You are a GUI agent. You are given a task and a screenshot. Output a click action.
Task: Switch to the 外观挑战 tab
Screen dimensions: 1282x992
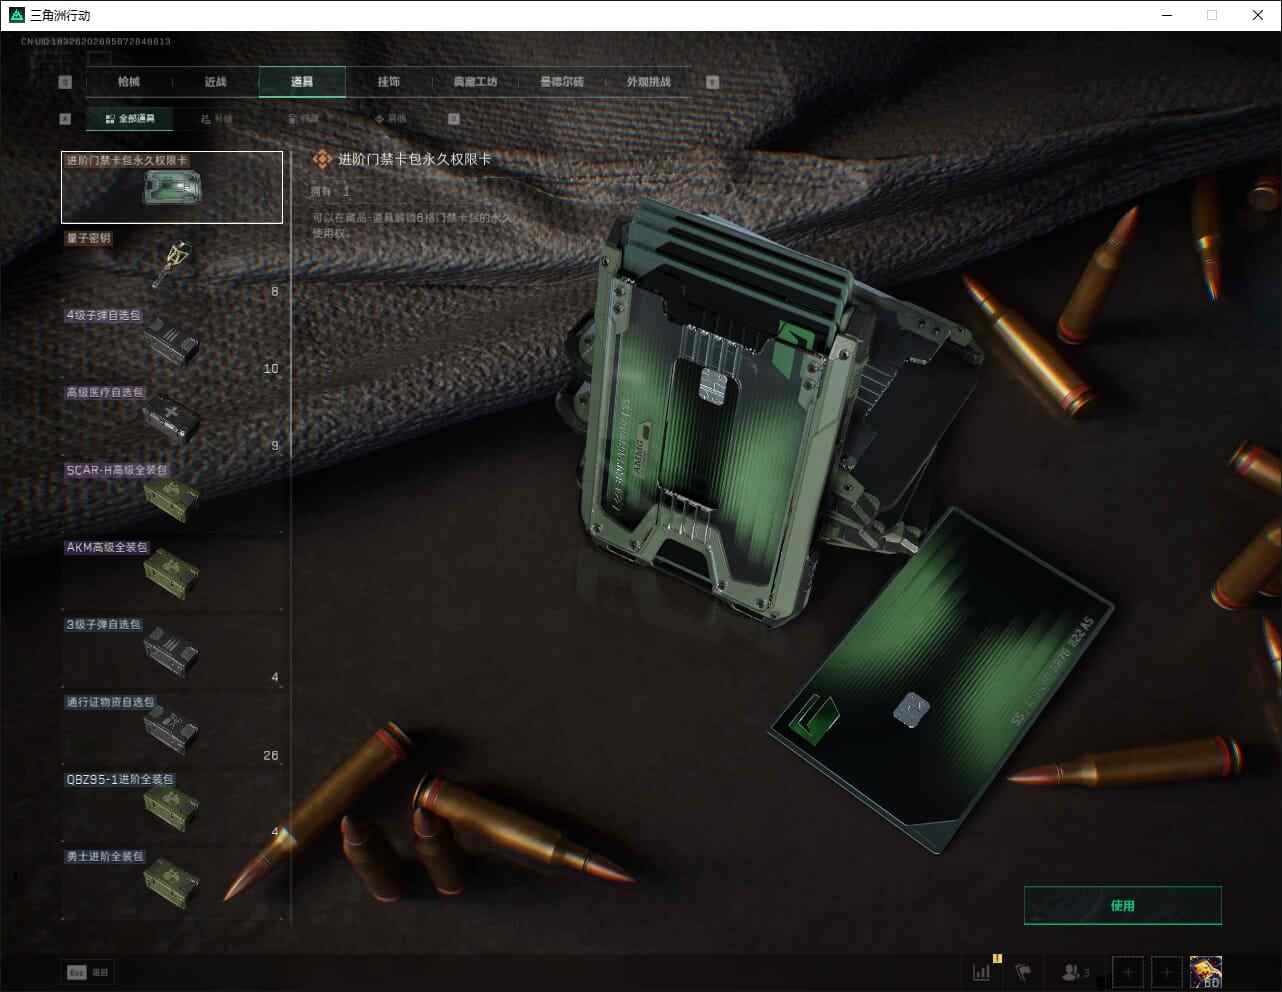(x=648, y=82)
